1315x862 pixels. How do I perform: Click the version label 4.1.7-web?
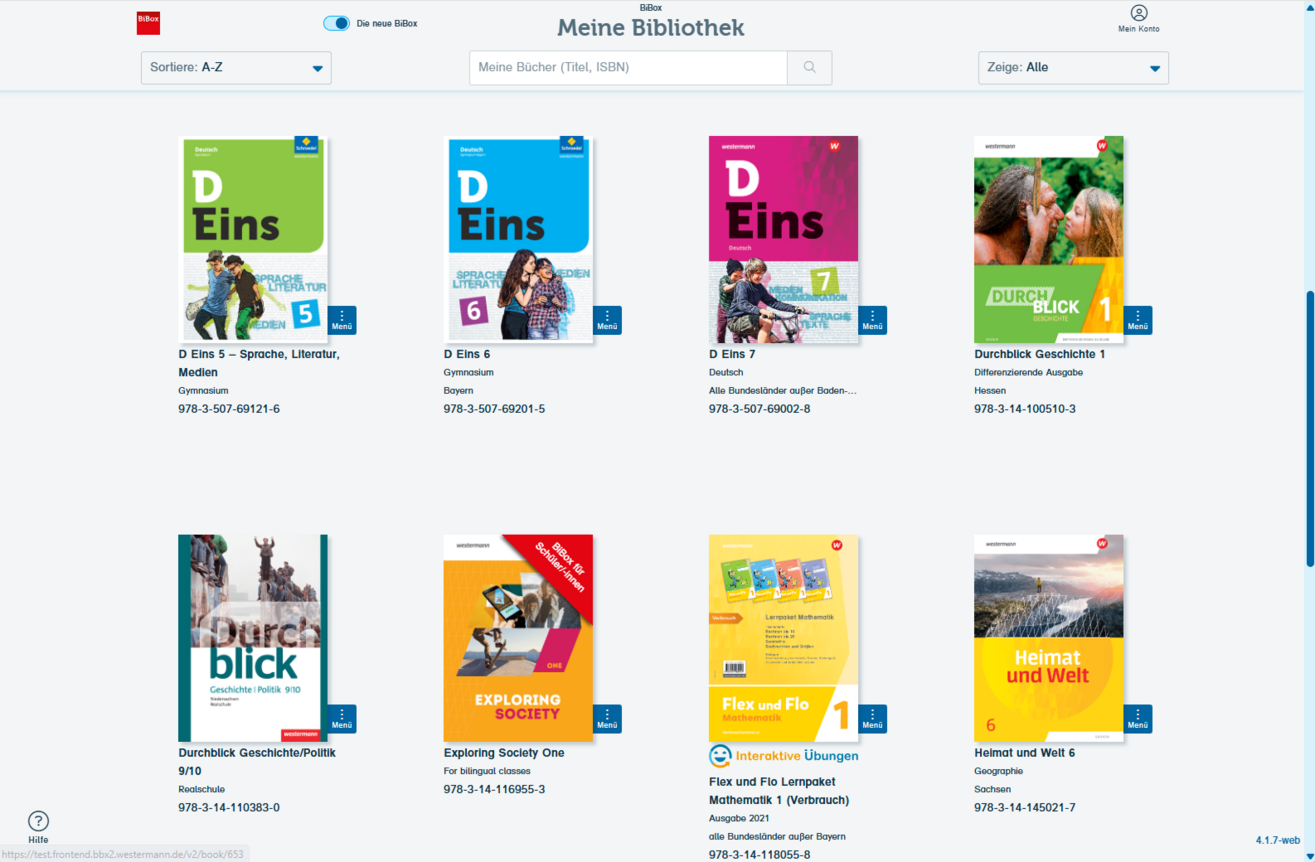pyautogui.click(x=1278, y=841)
